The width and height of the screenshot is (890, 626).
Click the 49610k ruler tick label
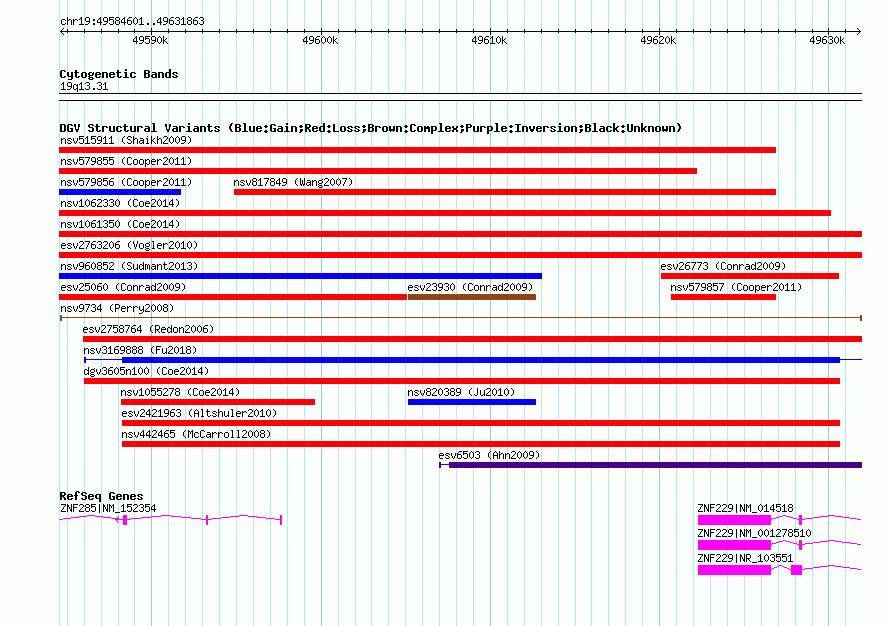click(489, 40)
